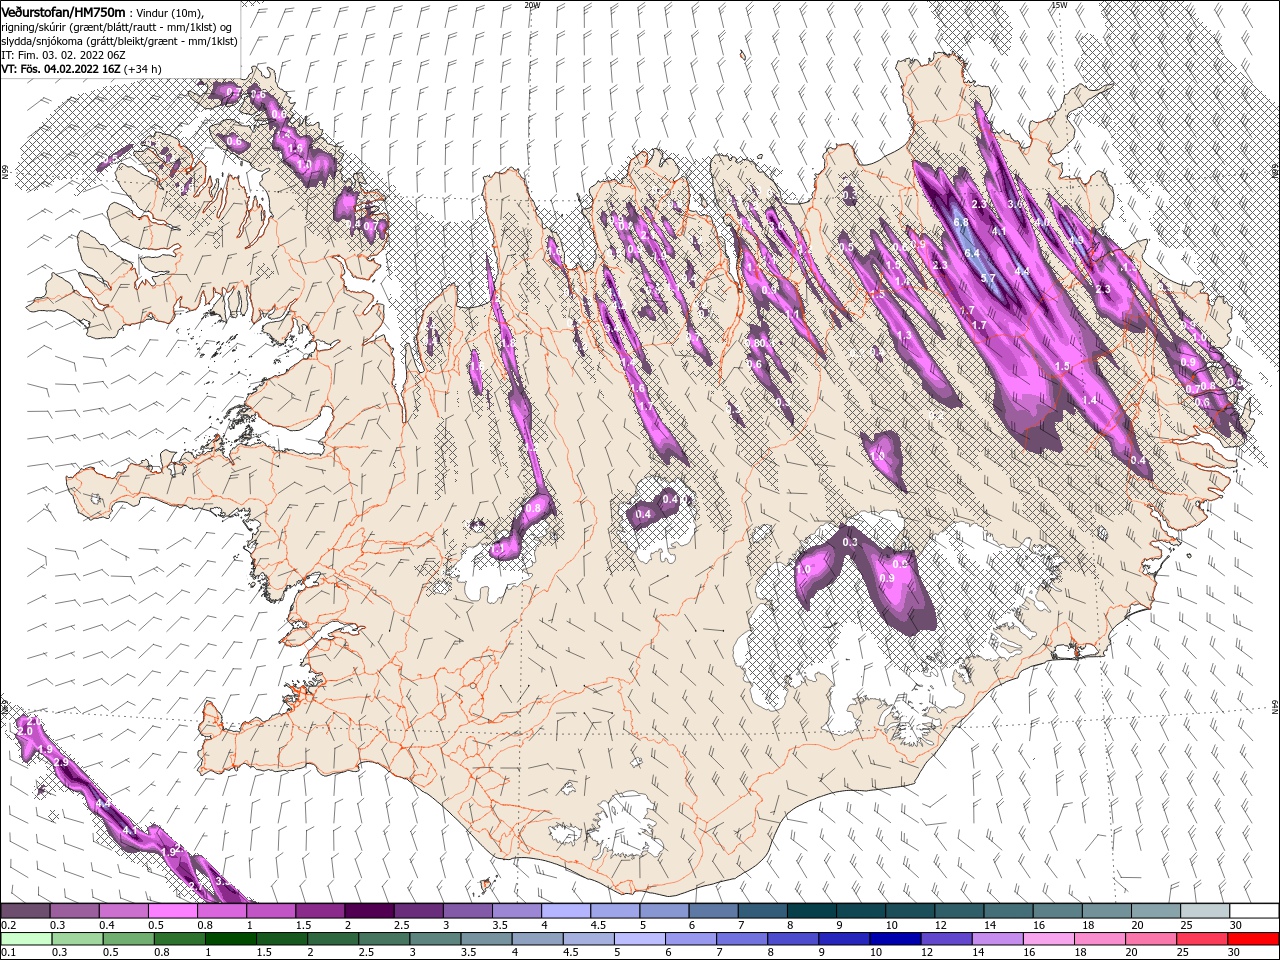1280x960 pixels.
Task: Click the '25' label in the snow legend row
Action: 1185,925
